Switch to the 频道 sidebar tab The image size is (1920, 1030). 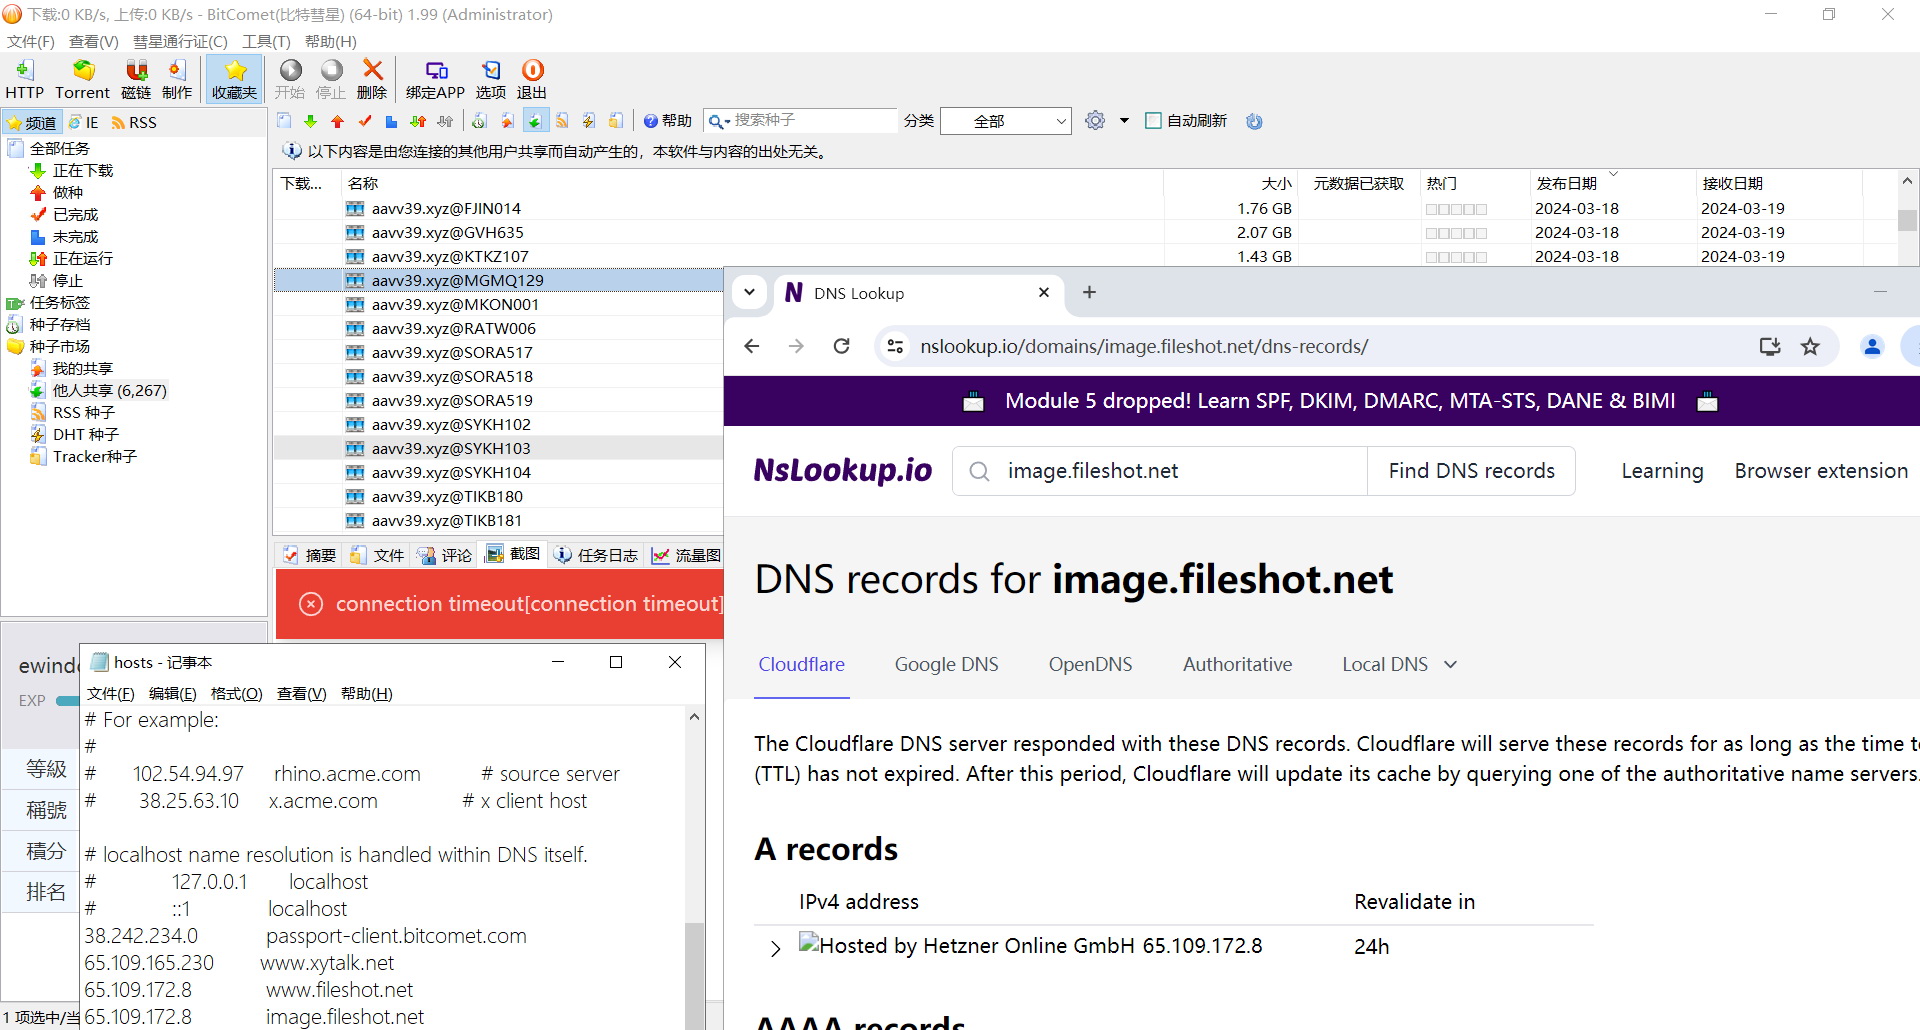tap(32, 122)
